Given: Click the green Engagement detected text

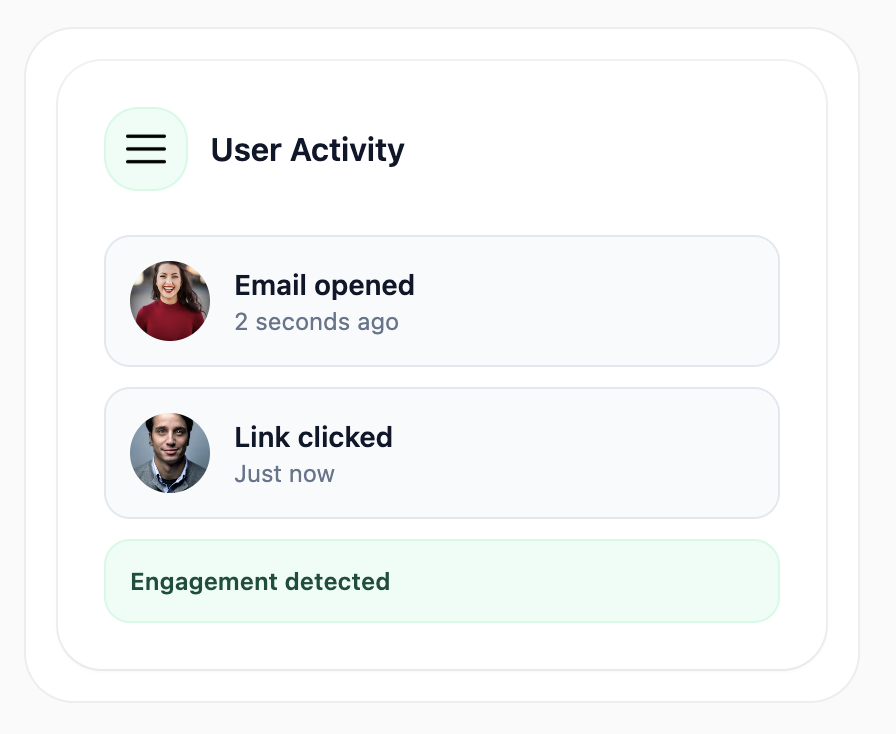Looking at the screenshot, I should point(260,581).
